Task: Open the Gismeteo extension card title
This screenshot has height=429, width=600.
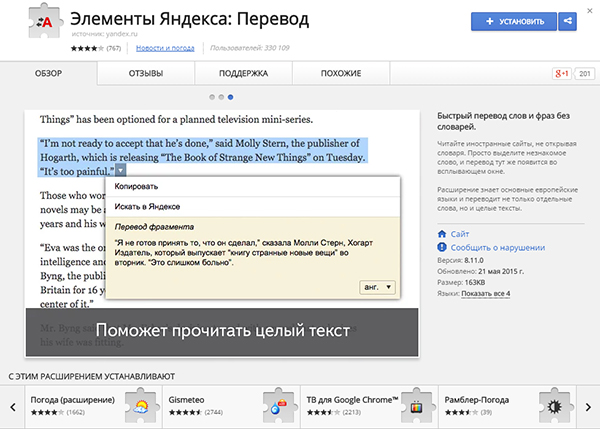Action: coord(186,400)
